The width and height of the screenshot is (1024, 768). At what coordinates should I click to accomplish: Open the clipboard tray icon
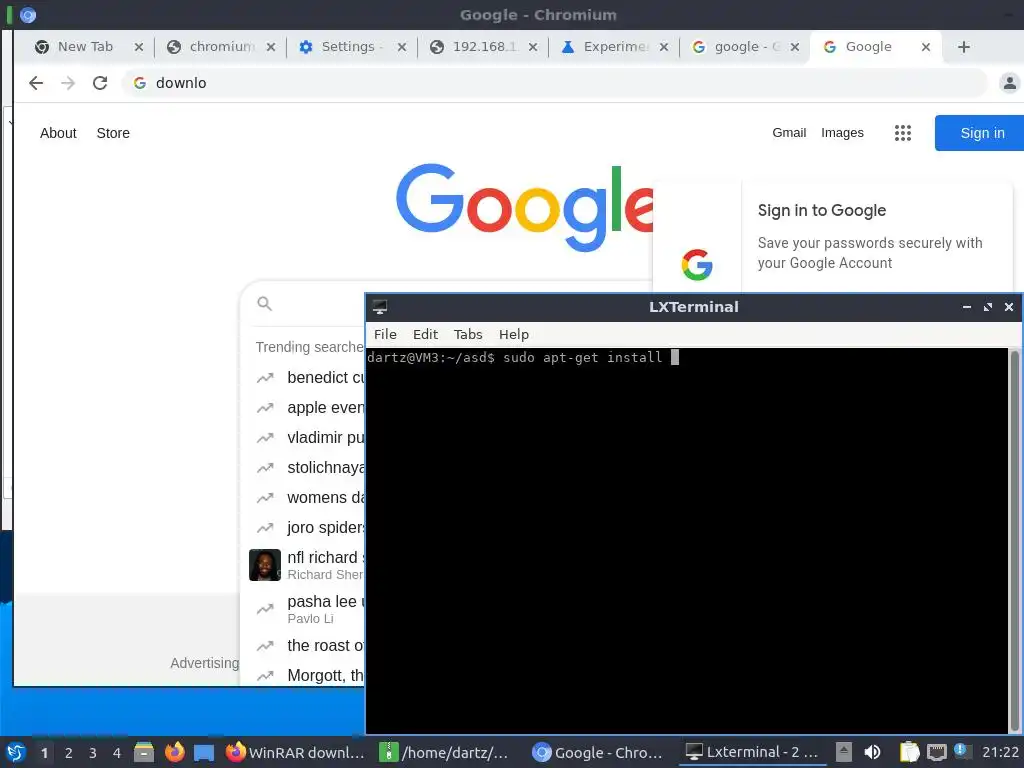[909, 752]
